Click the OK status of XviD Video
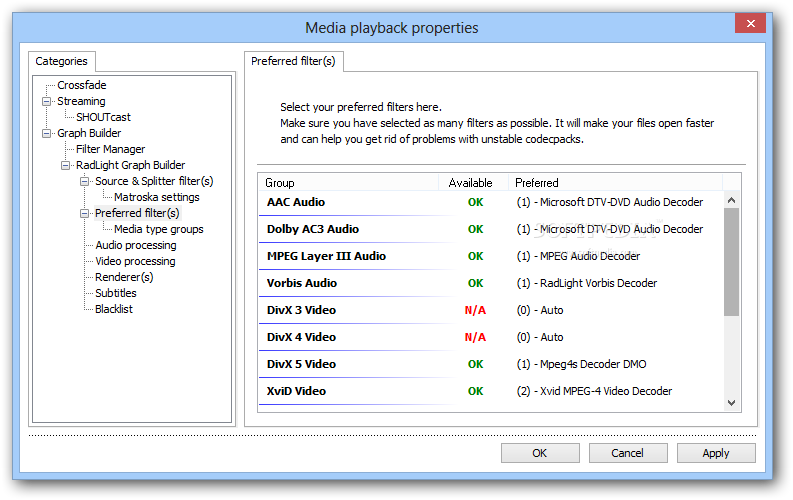The width and height of the screenshot is (793, 500). (x=475, y=391)
